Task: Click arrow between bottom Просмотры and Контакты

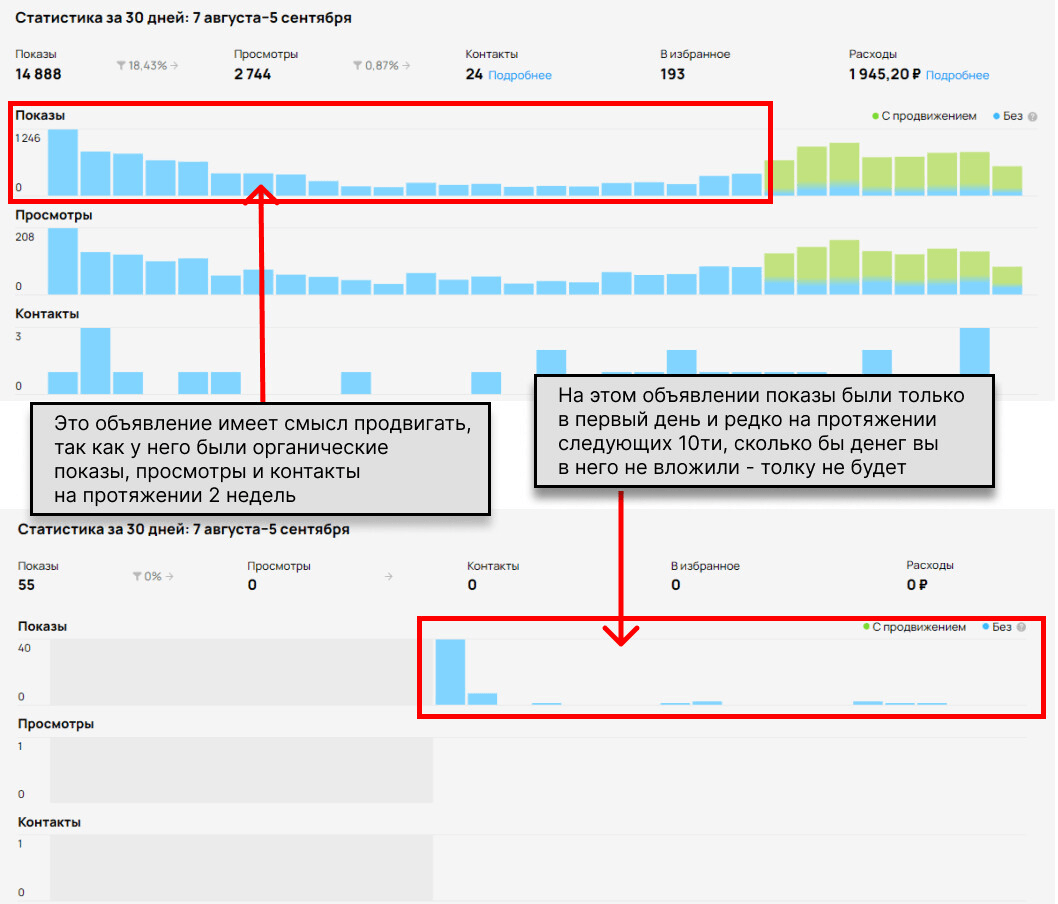Action: tap(388, 576)
